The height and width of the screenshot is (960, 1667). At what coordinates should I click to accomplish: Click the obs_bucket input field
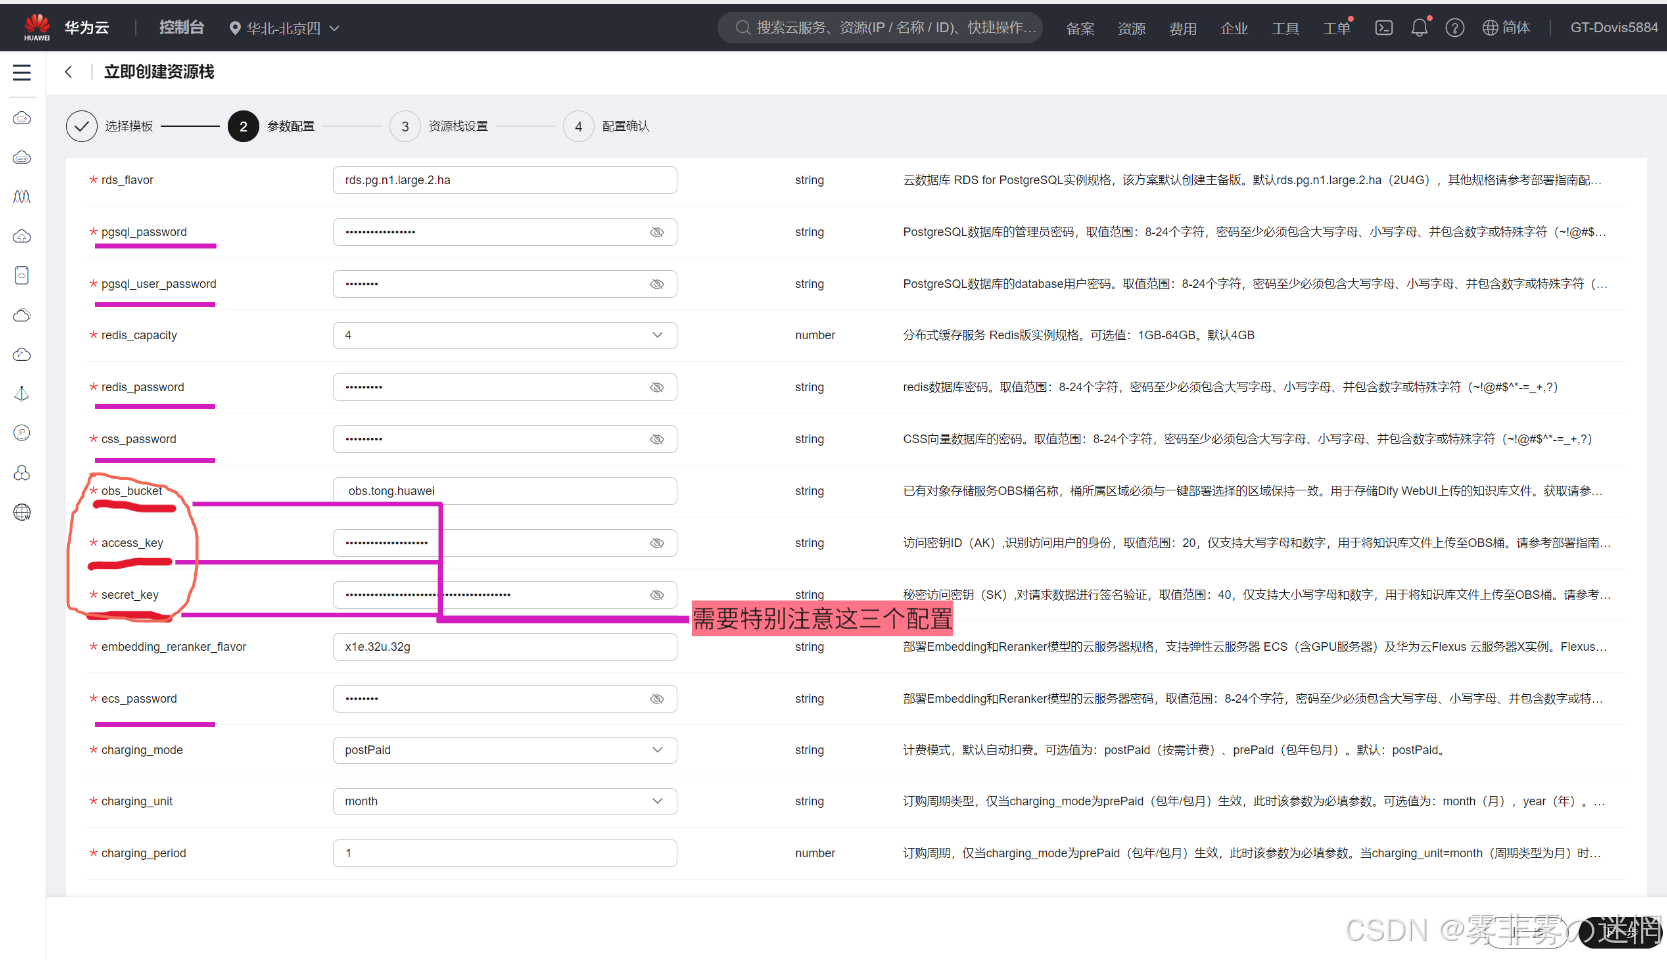pyautogui.click(x=504, y=491)
